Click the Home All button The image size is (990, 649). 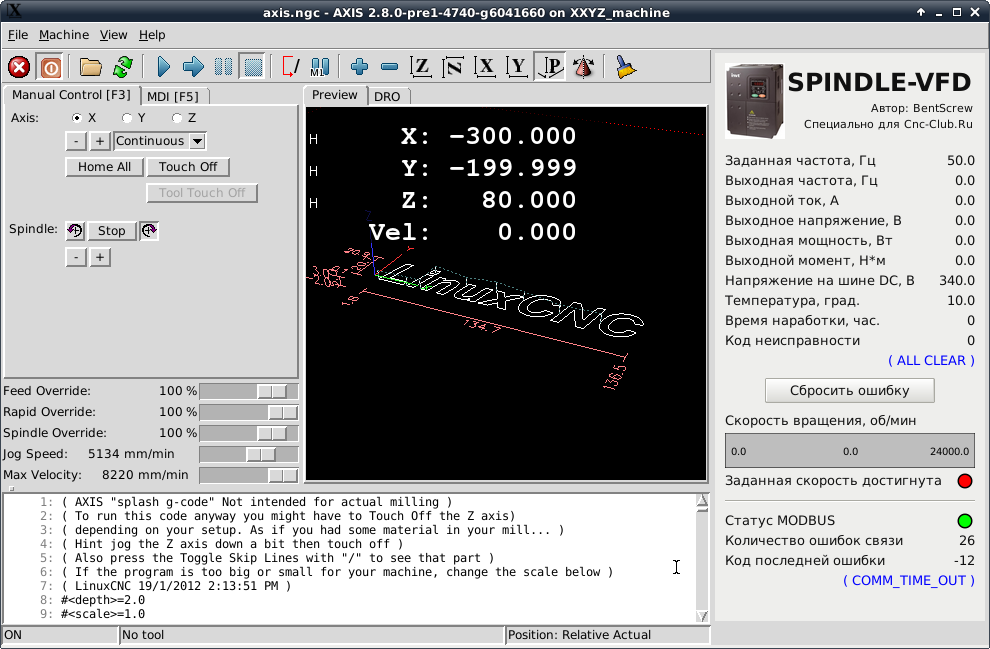point(104,167)
